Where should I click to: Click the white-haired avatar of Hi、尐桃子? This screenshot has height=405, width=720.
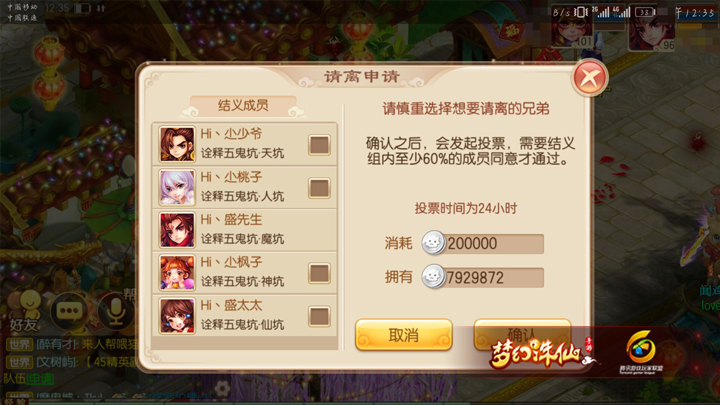(x=177, y=187)
